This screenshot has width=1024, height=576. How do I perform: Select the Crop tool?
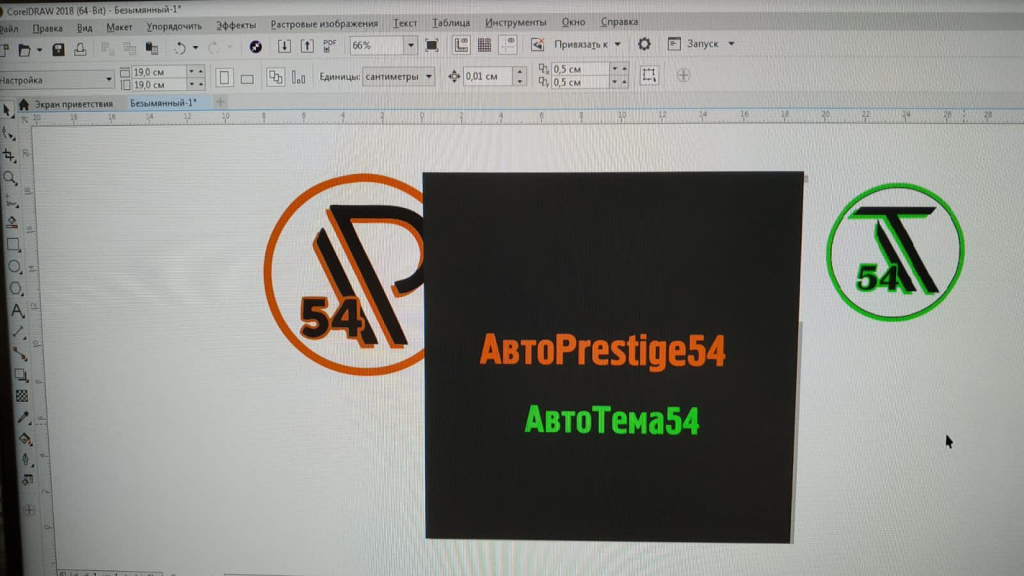point(10,155)
